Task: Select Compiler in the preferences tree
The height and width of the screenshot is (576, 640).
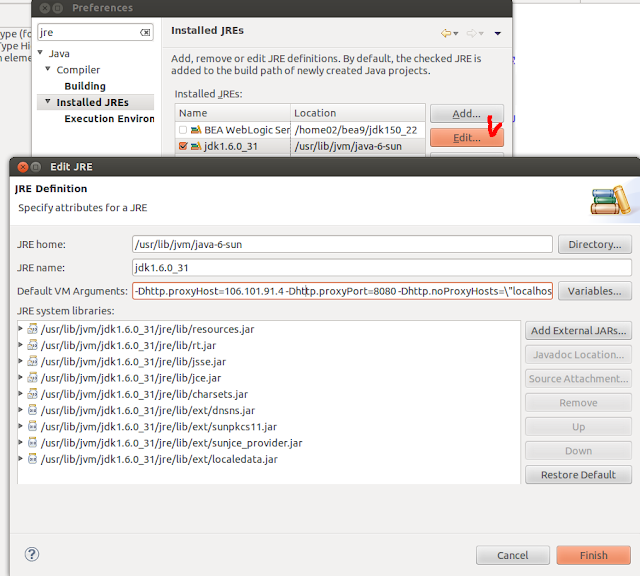Action: pyautogui.click(x=78, y=70)
